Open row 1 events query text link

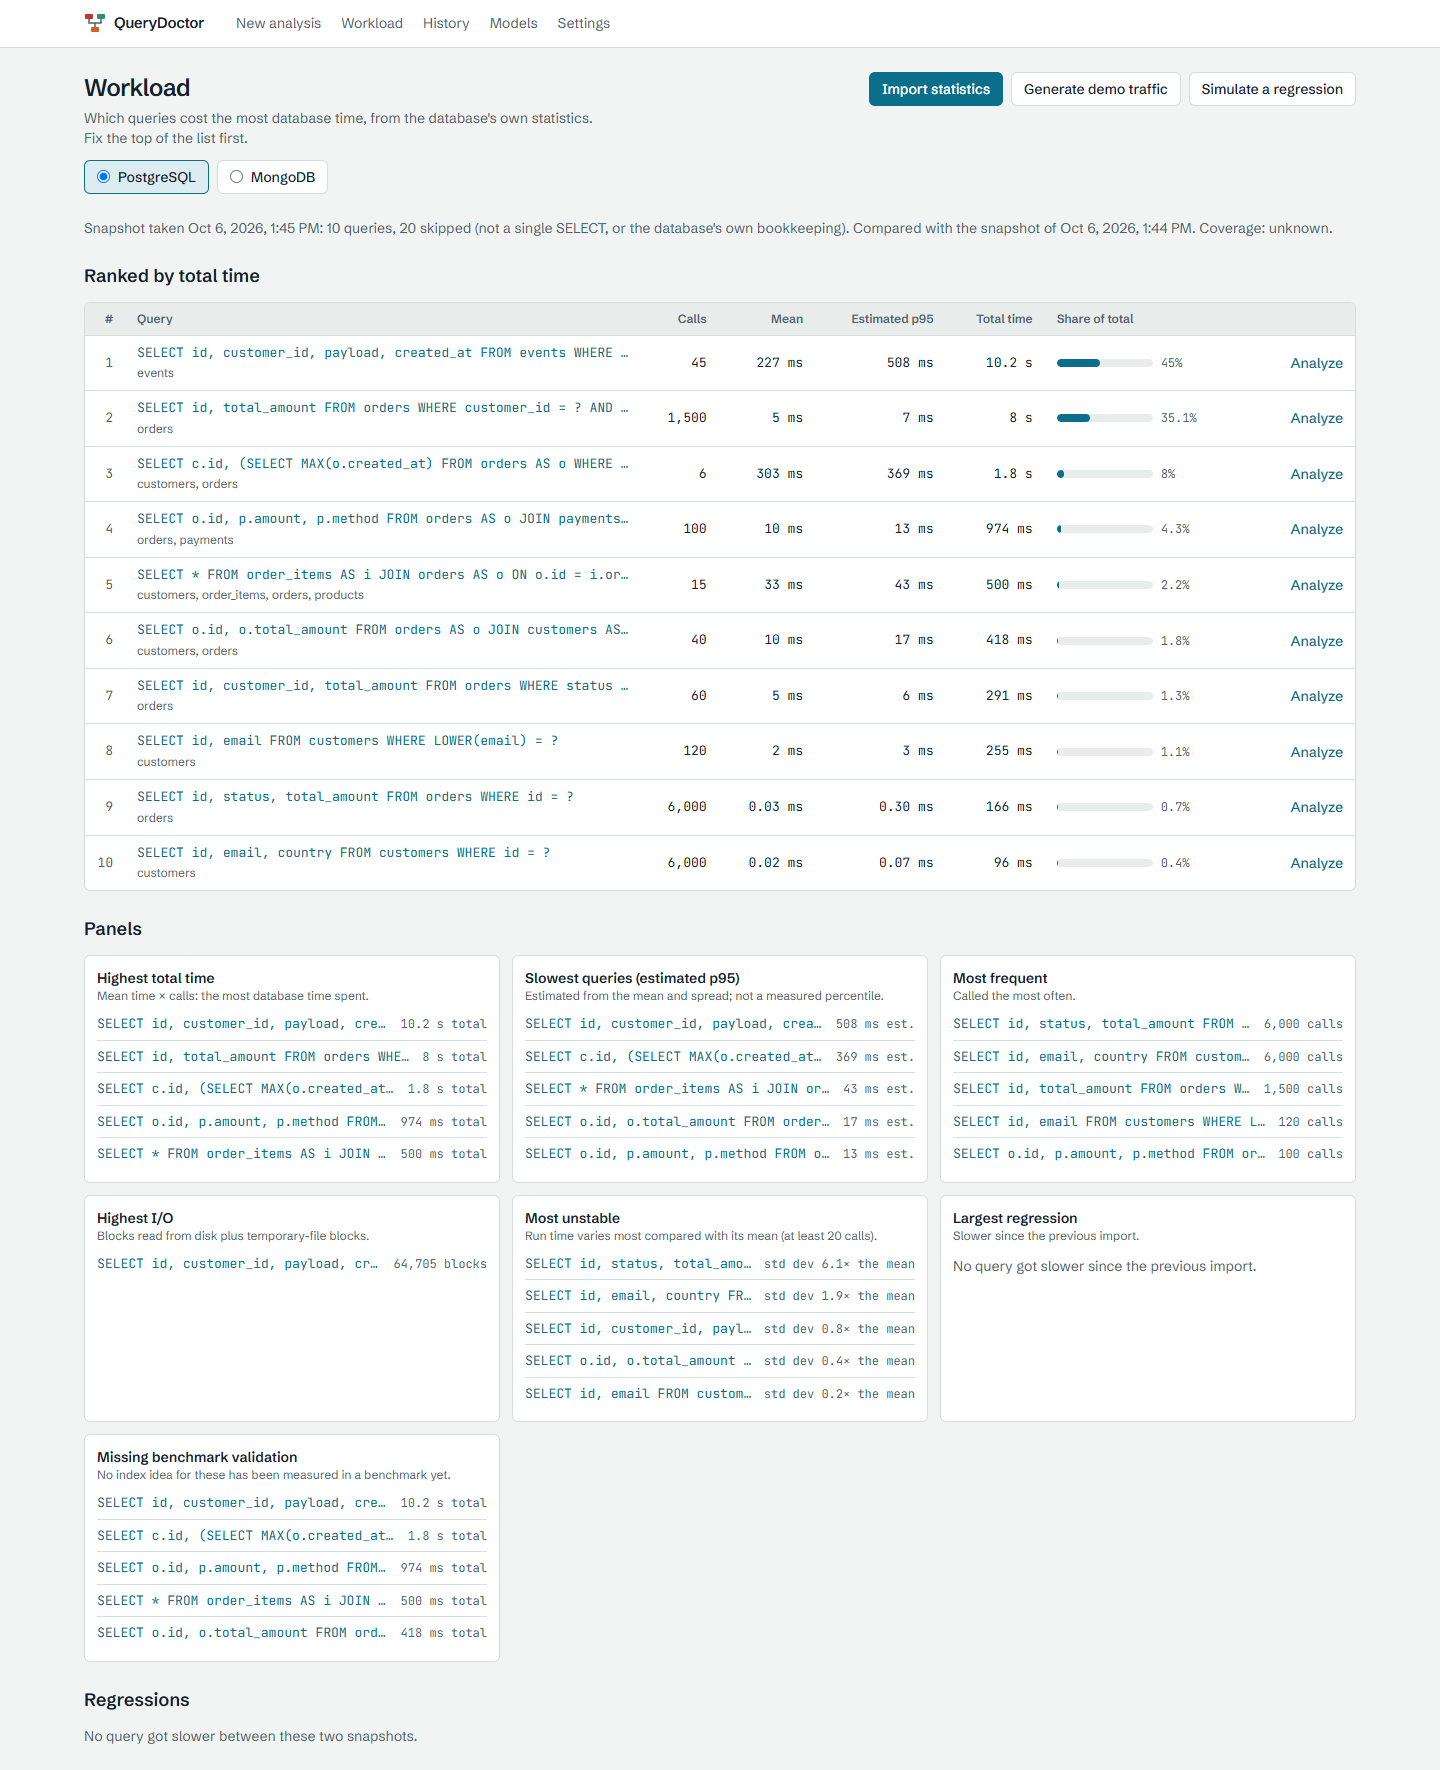[x=383, y=353]
